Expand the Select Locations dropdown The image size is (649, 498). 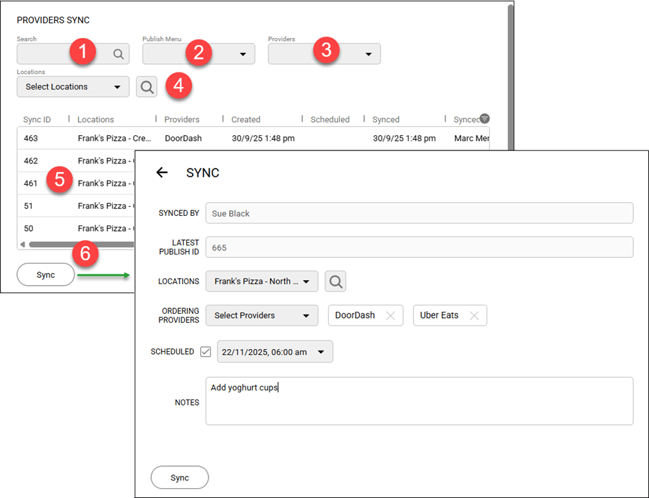(119, 87)
